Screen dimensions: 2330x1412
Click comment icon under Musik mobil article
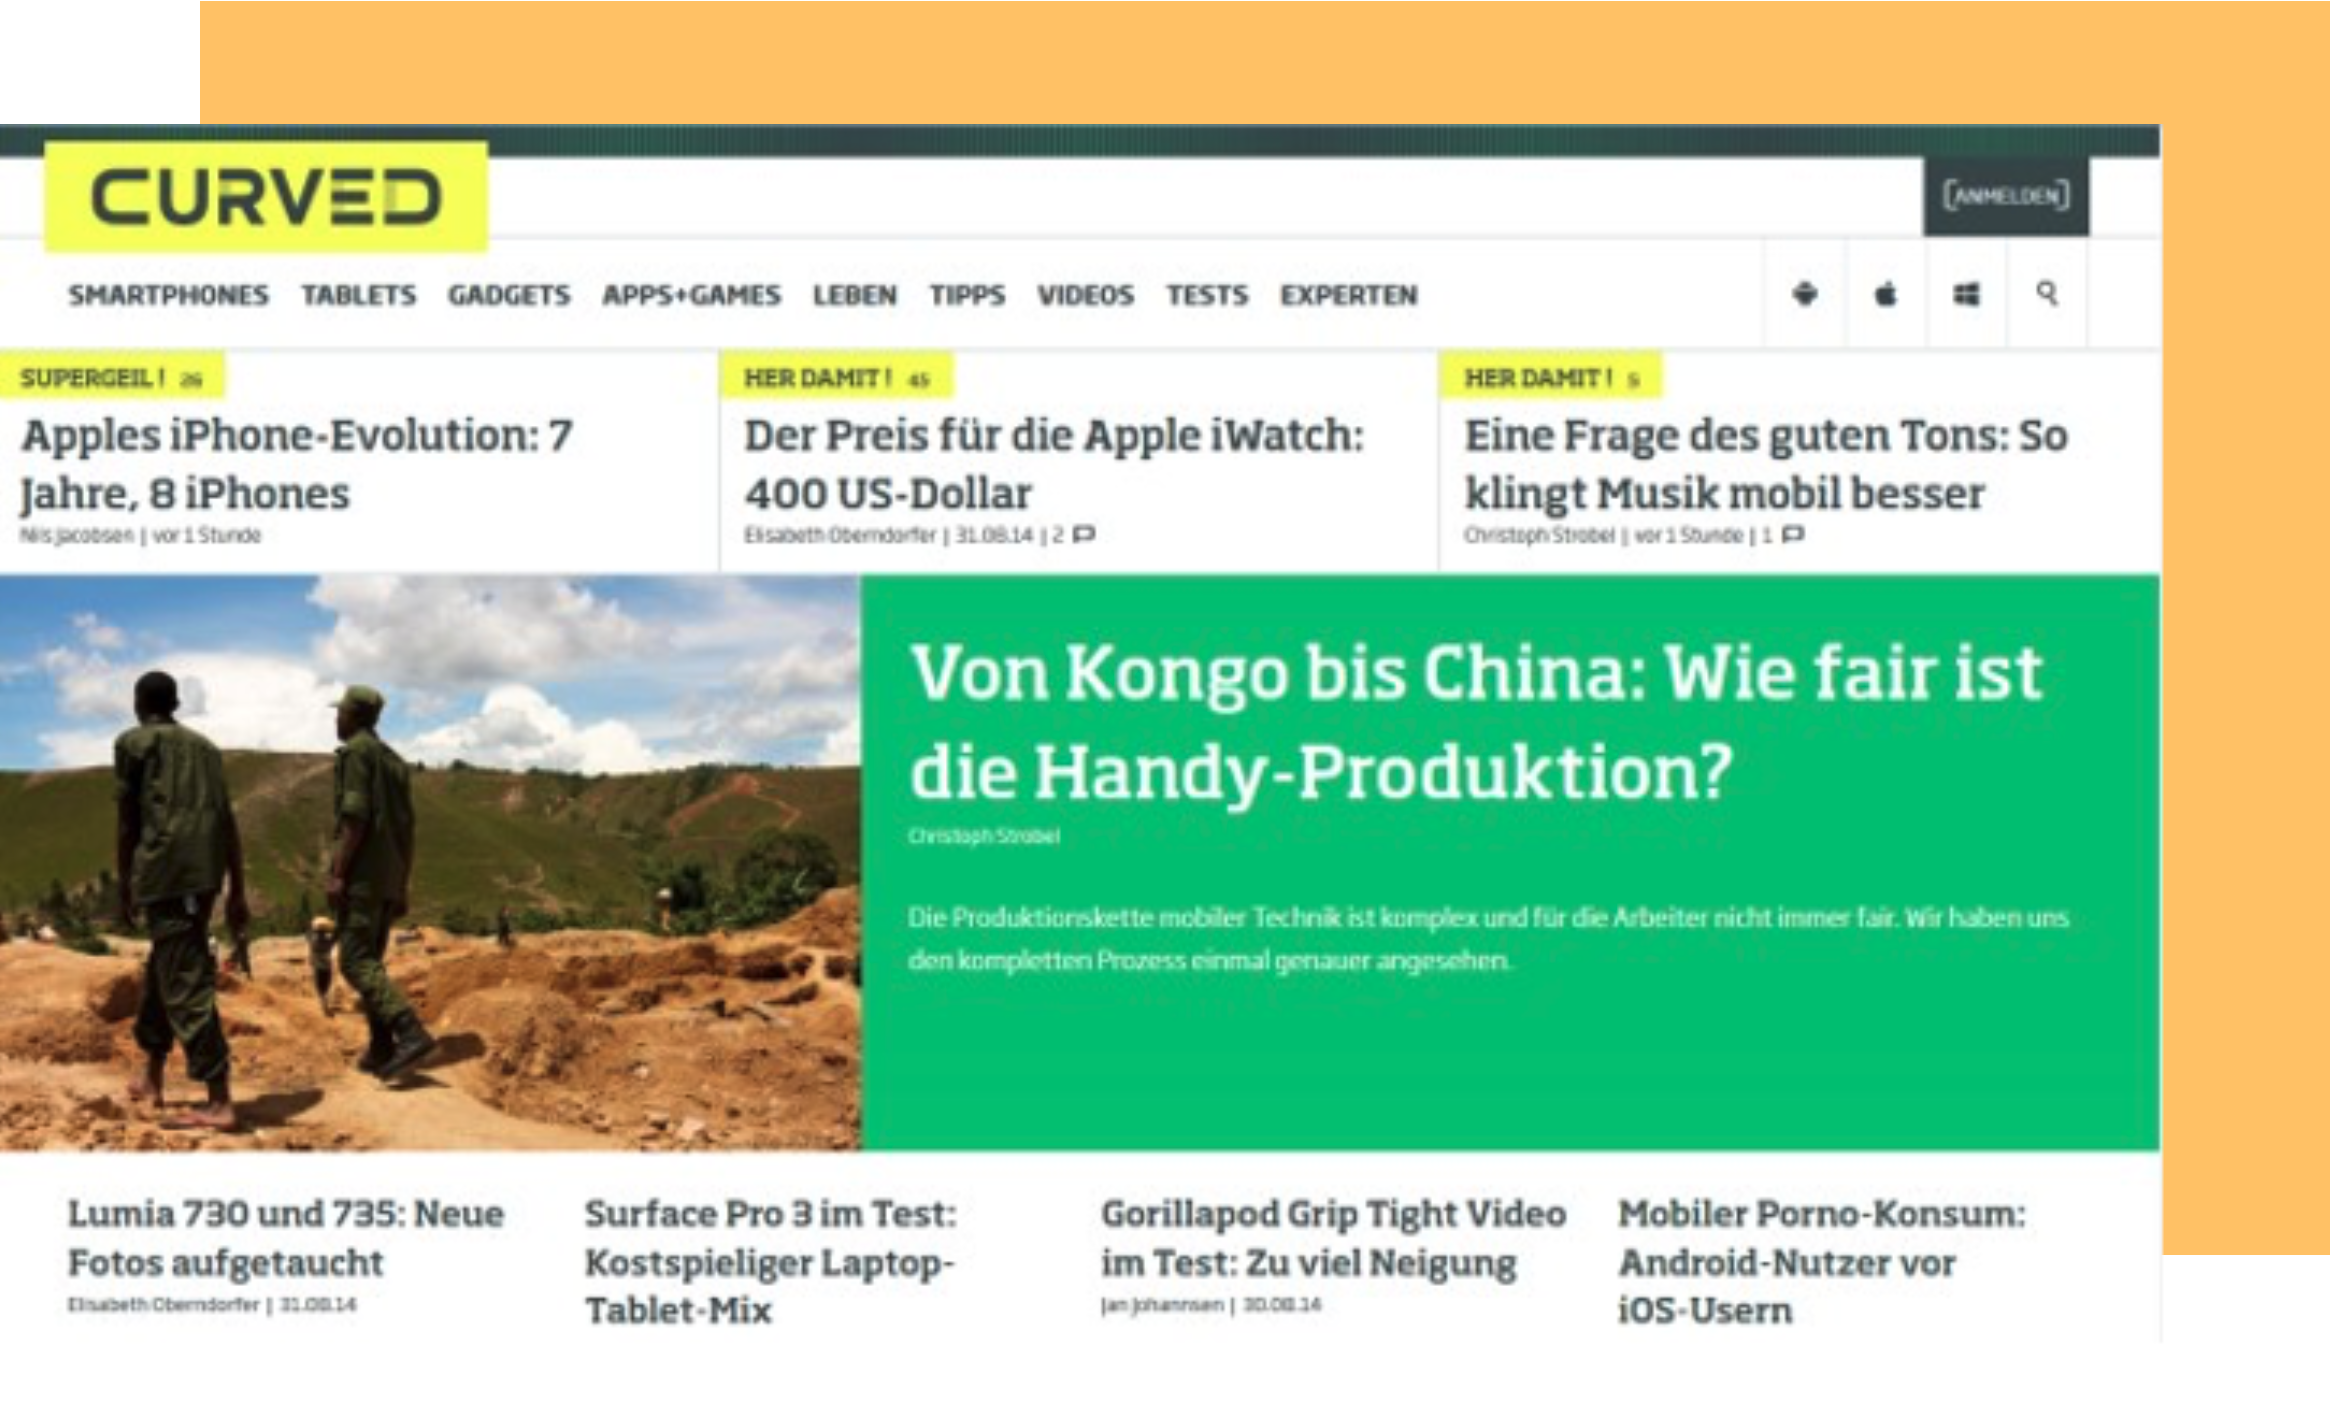click(x=1793, y=535)
